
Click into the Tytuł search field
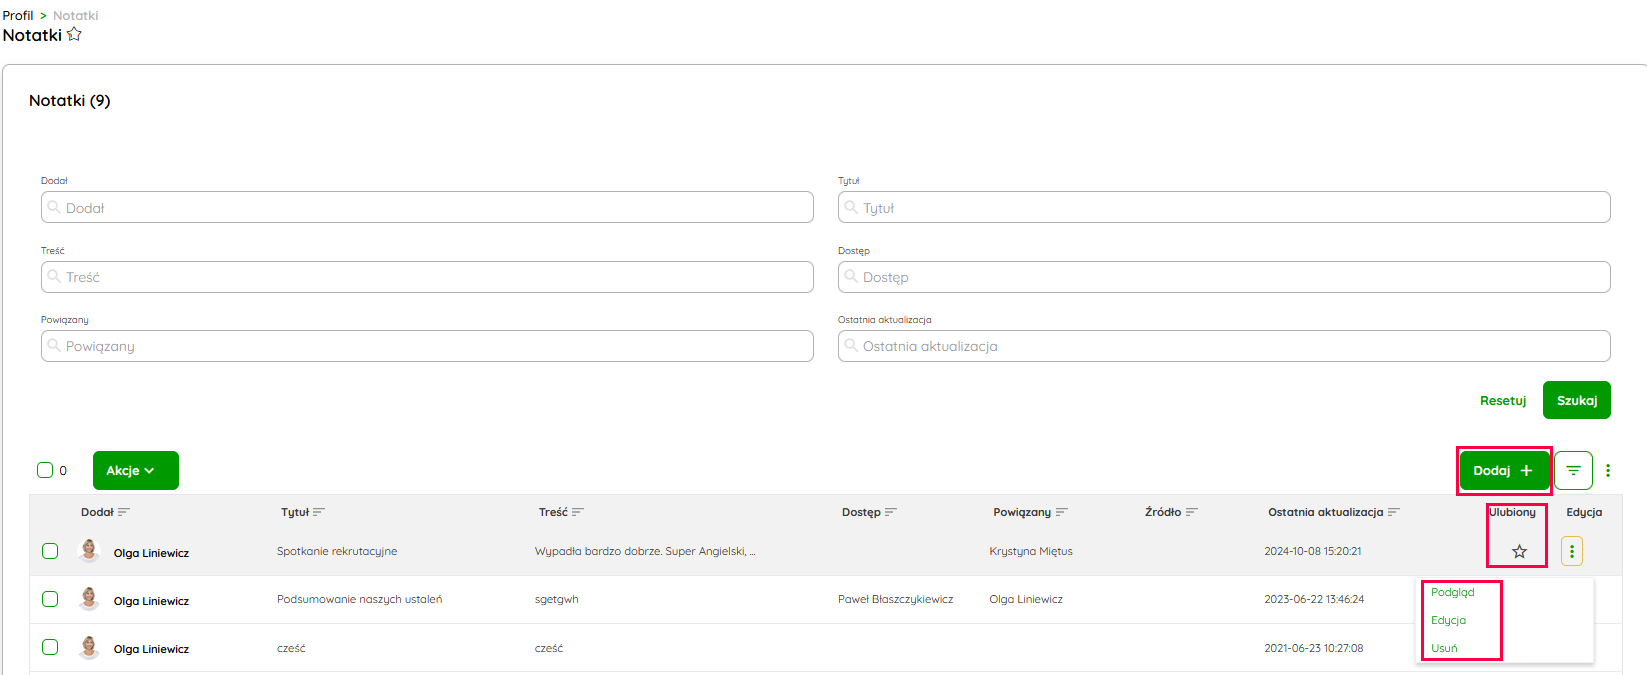tap(1224, 208)
